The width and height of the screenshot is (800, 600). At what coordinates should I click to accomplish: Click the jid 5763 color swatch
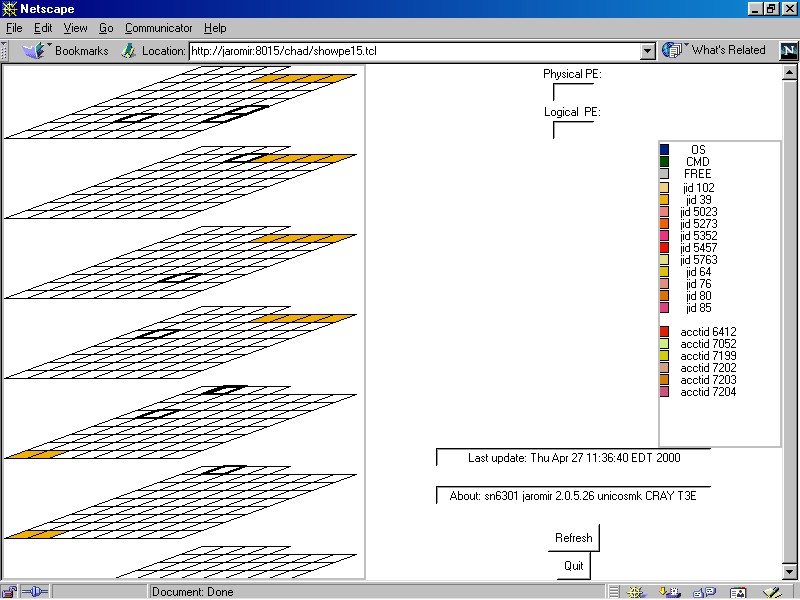click(664, 259)
